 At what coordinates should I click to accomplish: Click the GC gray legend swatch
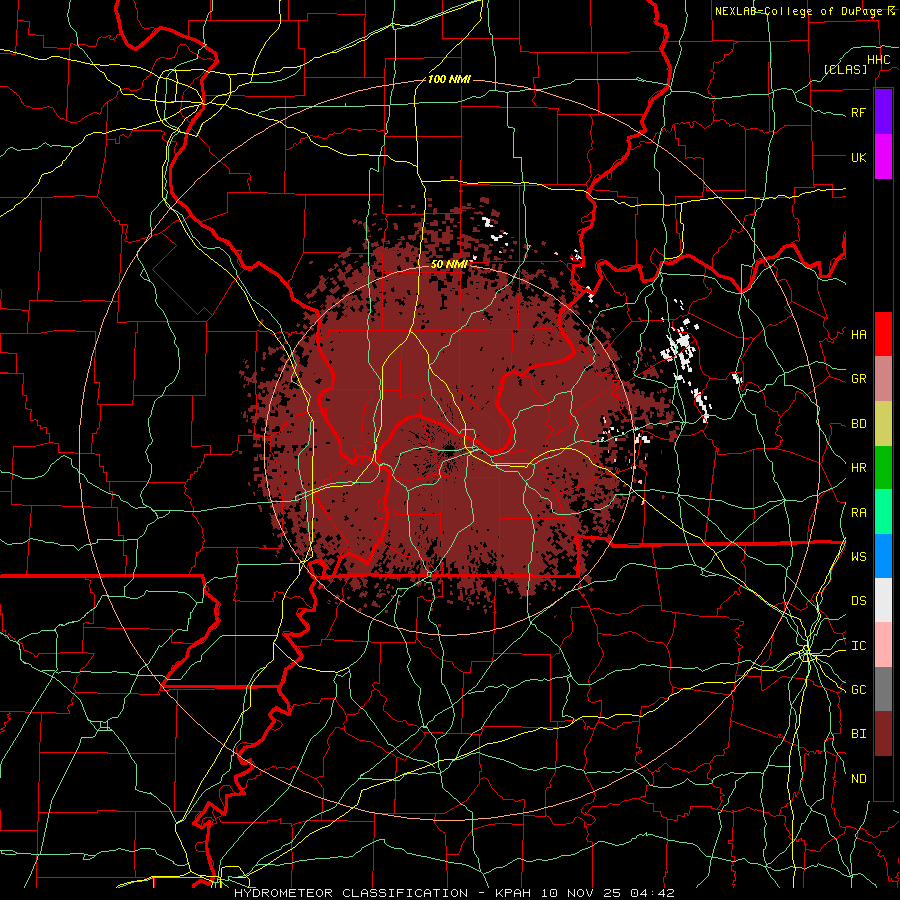point(883,689)
